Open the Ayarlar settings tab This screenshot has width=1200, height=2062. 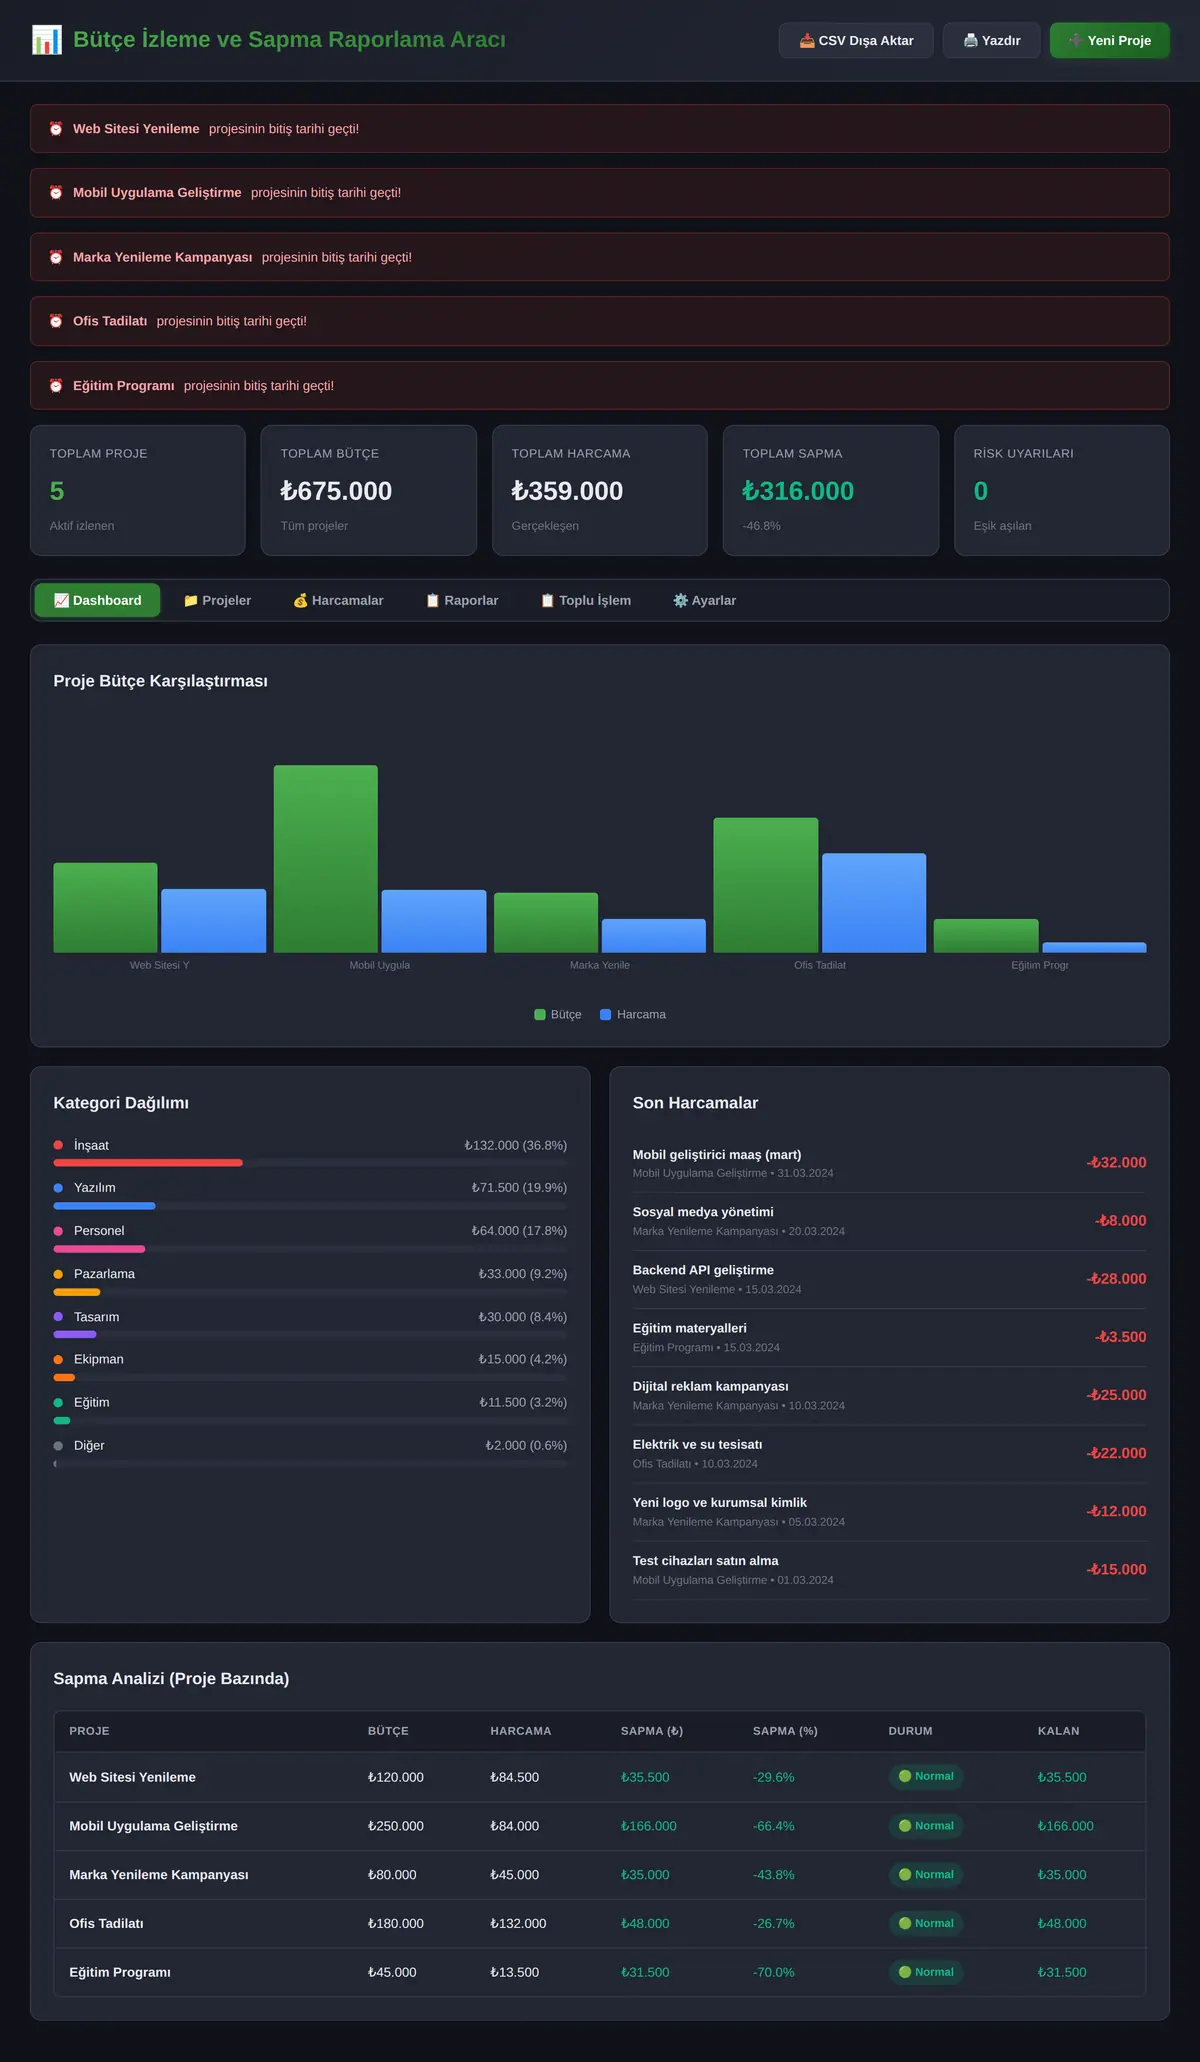[x=704, y=600]
